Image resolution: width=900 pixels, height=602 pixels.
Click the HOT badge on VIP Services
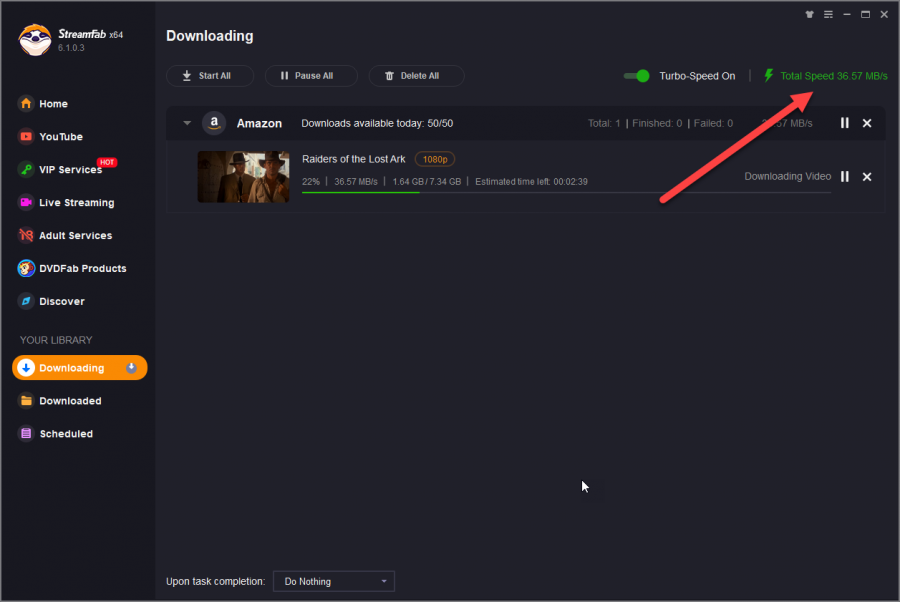coord(107,162)
